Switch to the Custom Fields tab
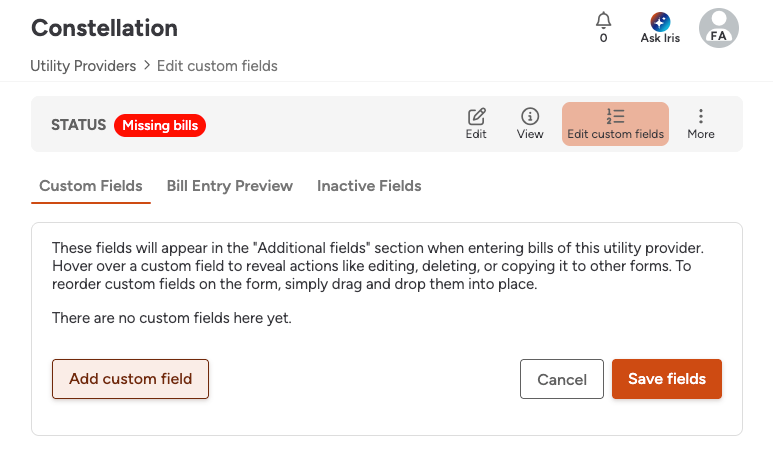Screen dimensions: 773x466 [x=91, y=186]
